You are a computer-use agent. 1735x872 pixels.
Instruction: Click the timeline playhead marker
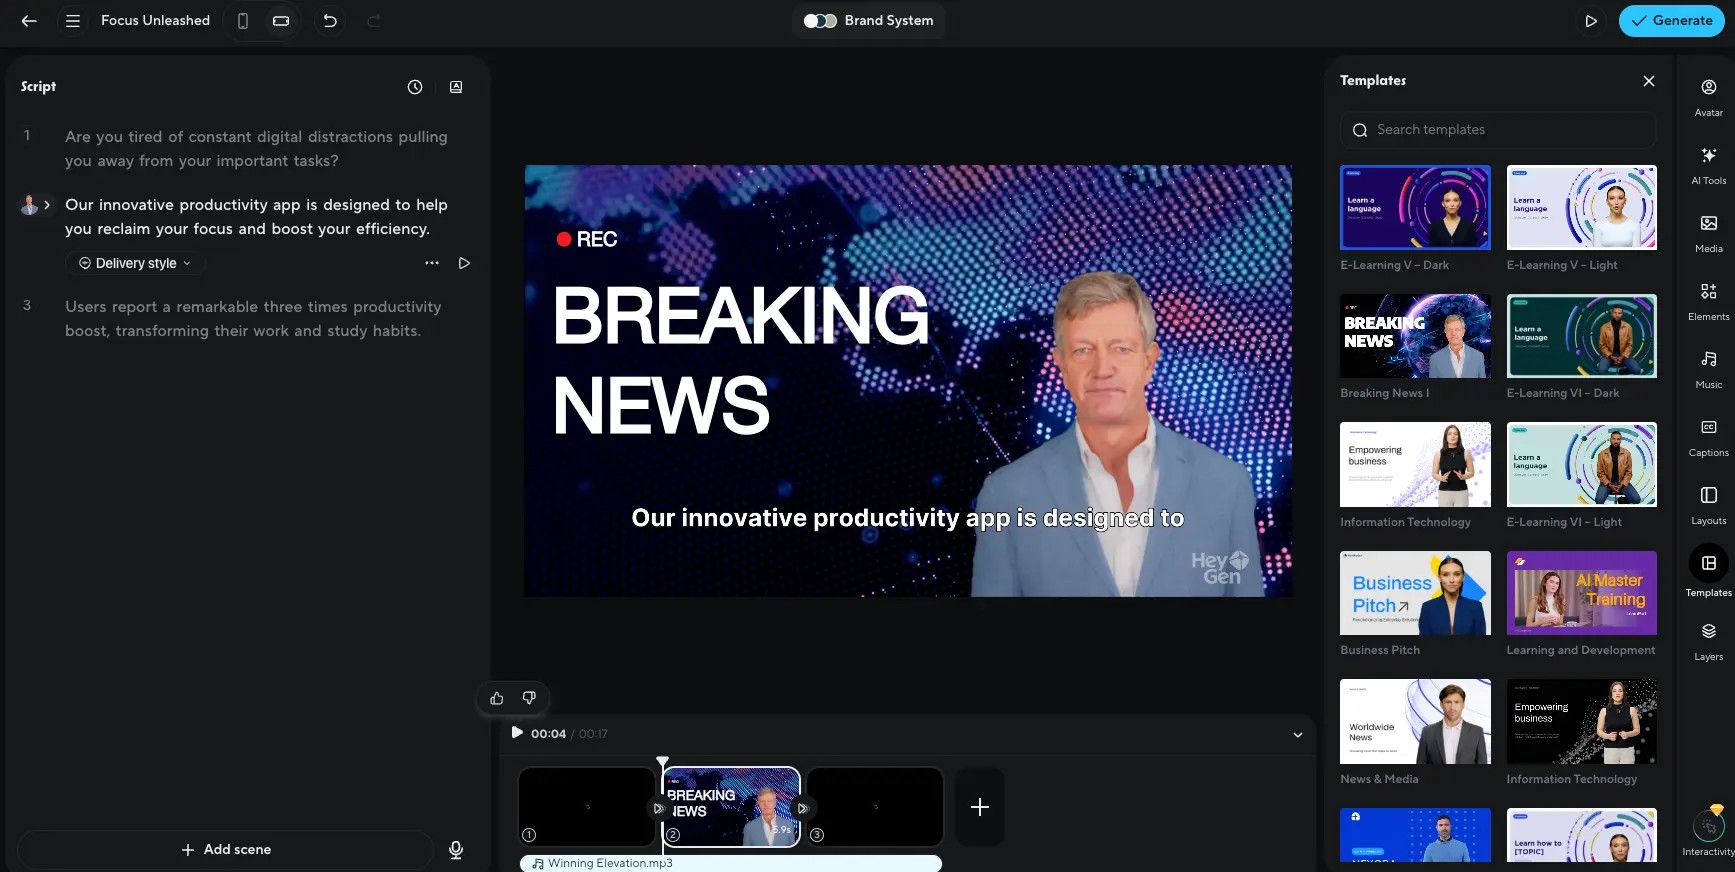[x=662, y=762]
